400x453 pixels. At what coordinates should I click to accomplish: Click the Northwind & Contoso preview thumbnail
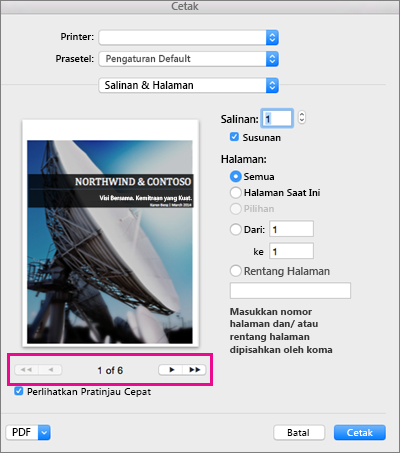pyautogui.click(x=110, y=233)
